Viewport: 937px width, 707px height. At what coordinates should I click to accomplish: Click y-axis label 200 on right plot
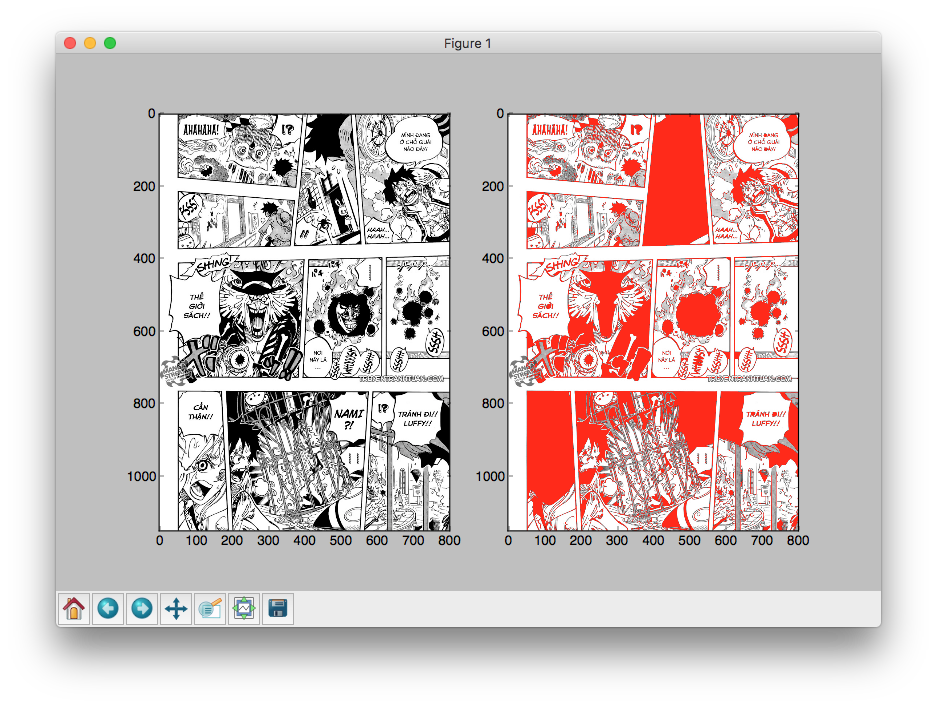[x=493, y=186]
